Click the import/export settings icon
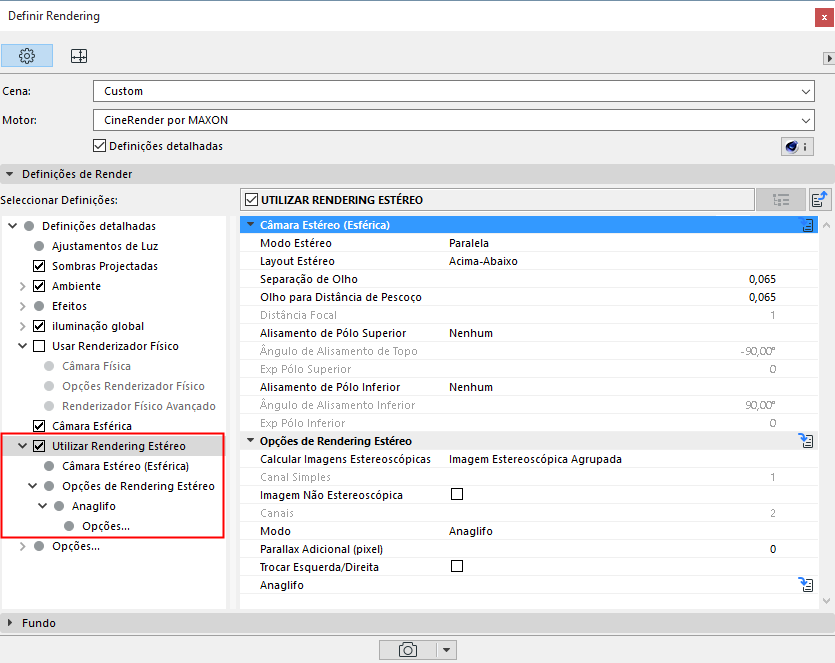Viewport: 835px width, 663px height. [820, 200]
